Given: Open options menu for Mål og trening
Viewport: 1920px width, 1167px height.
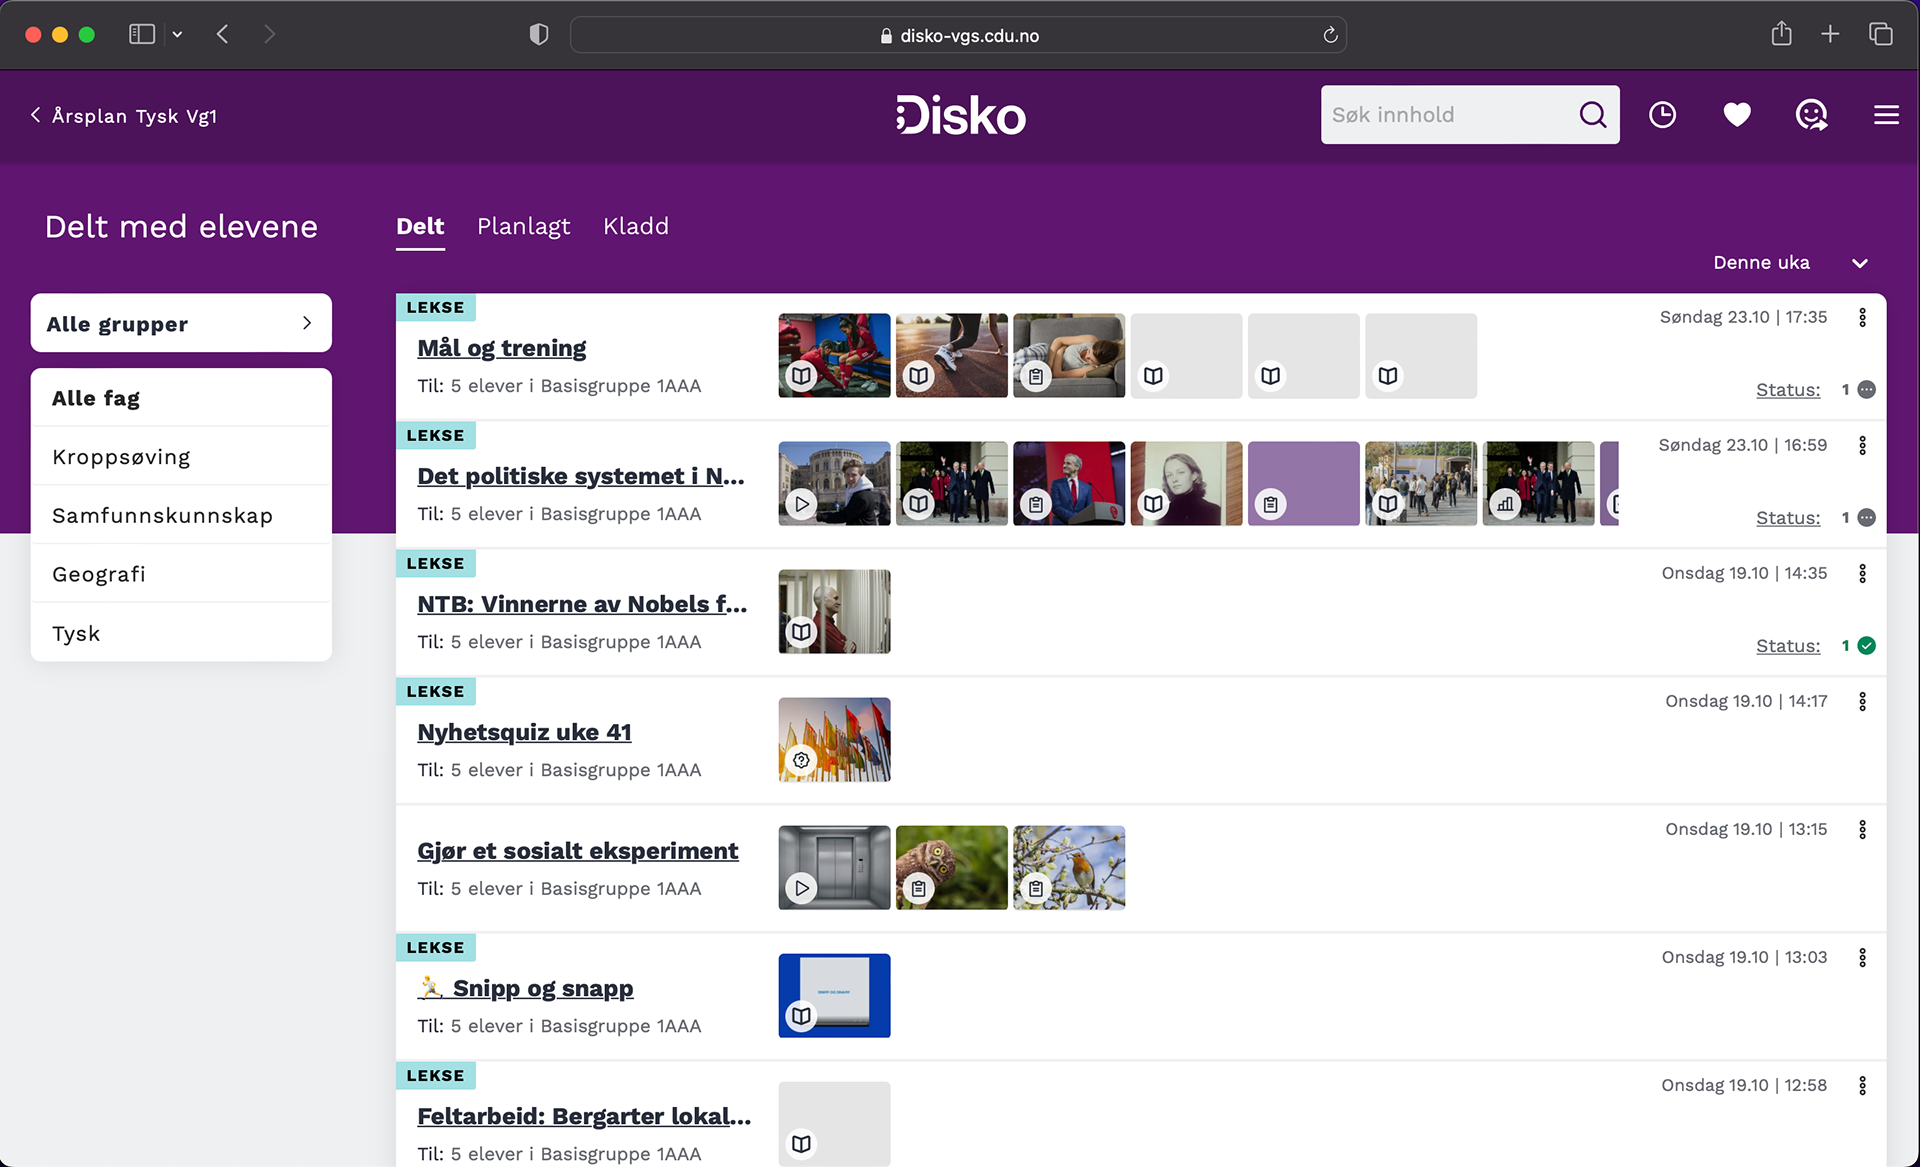Looking at the screenshot, I should tap(1862, 317).
